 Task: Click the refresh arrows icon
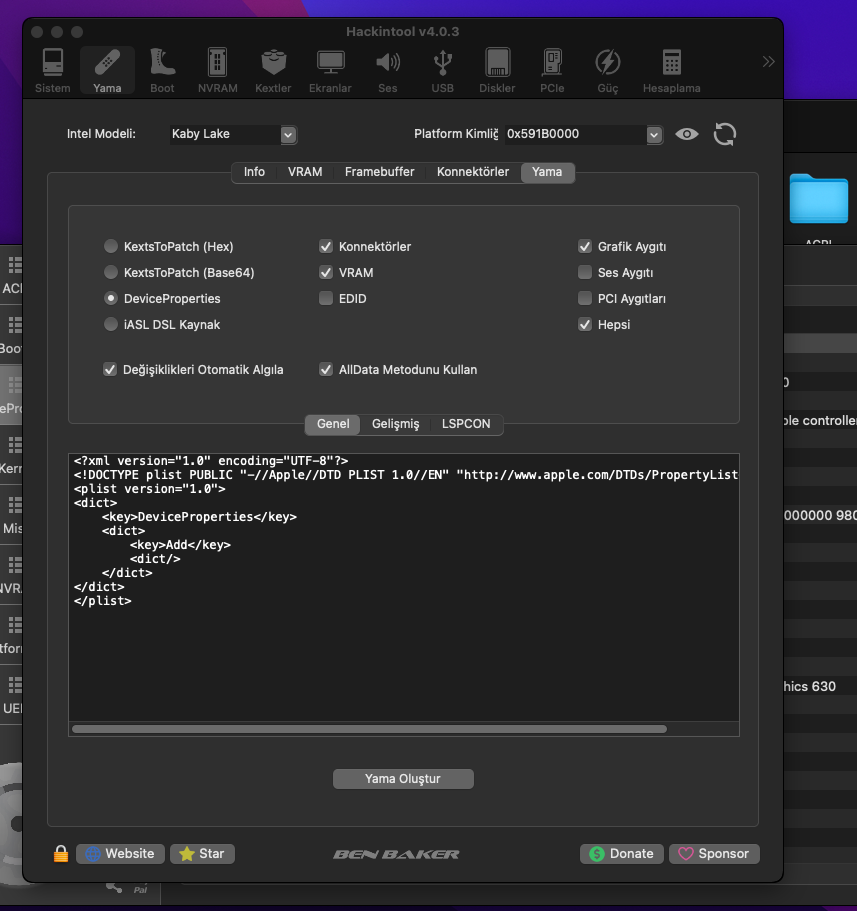coord(724,134)
